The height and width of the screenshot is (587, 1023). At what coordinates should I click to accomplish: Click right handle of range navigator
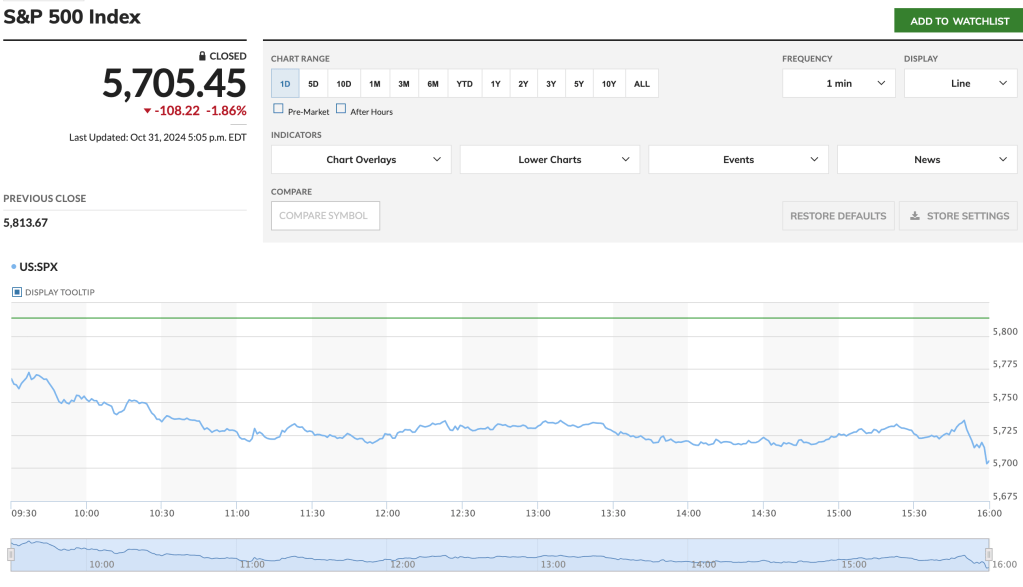(x=988, y=554)
